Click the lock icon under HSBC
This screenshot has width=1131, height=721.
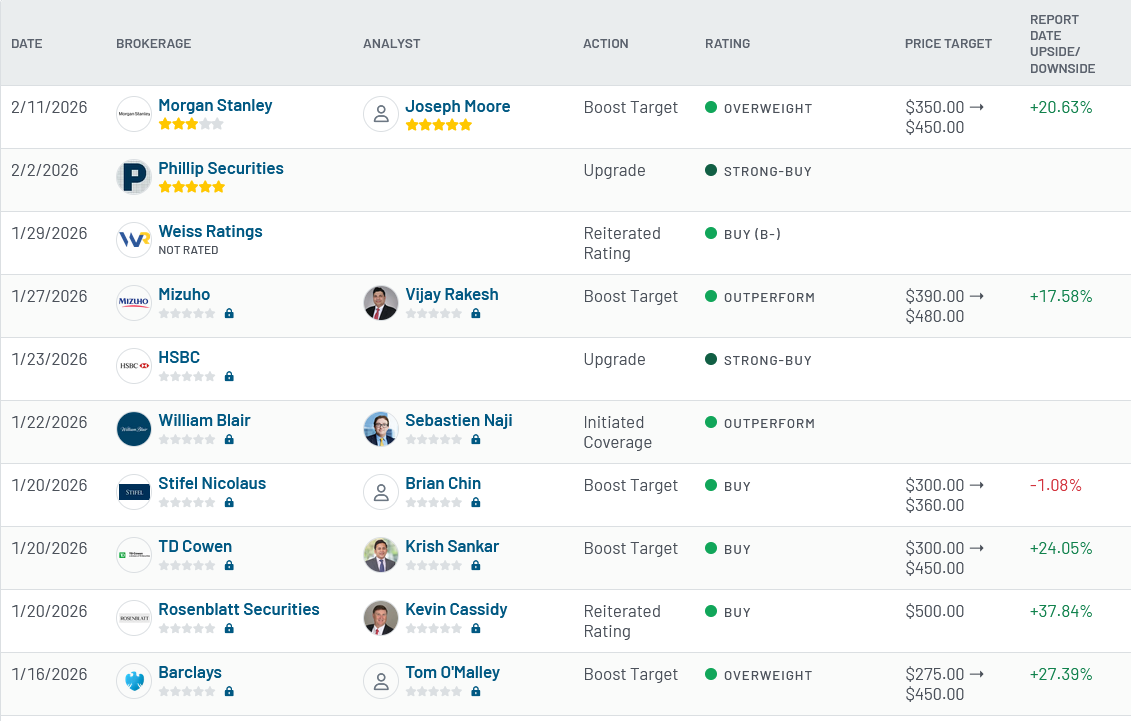[x=229, y=376]
